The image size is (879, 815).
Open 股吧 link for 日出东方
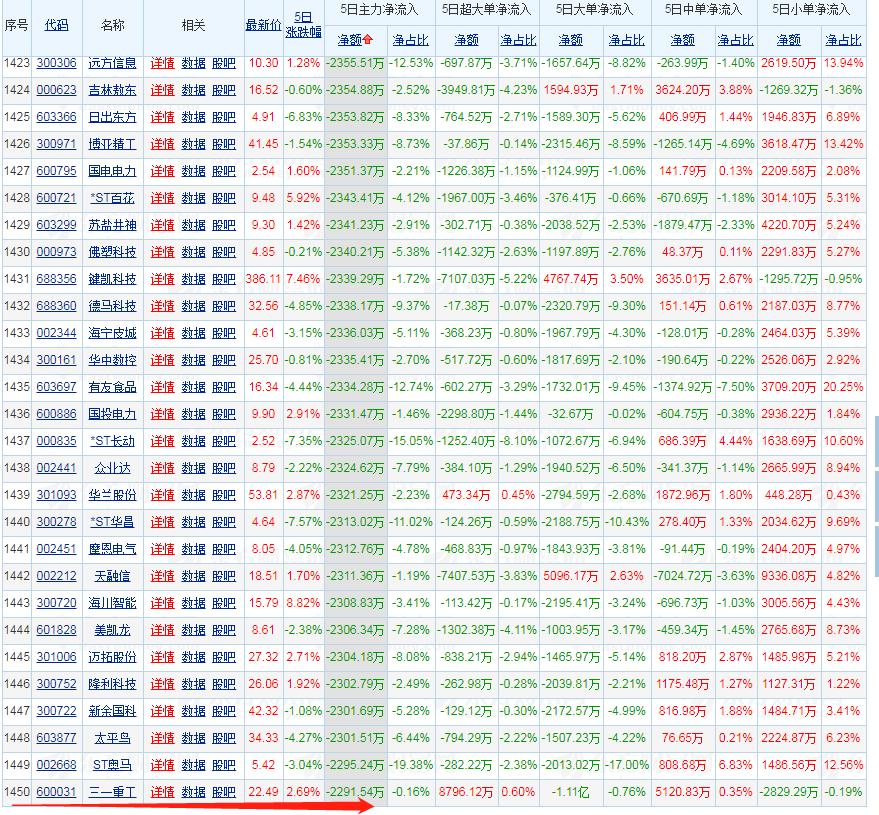(x=224, y=117)
